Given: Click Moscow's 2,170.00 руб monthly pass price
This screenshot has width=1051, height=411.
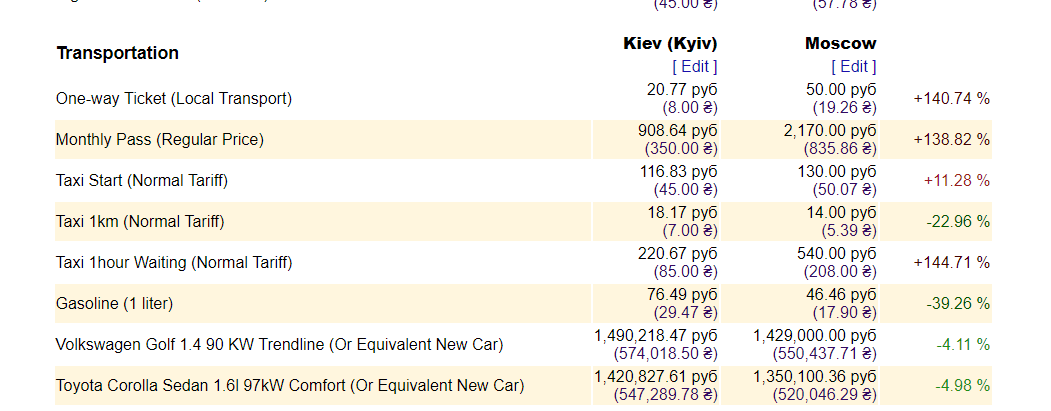Looking at the screenshot, I should coord(830,131).
